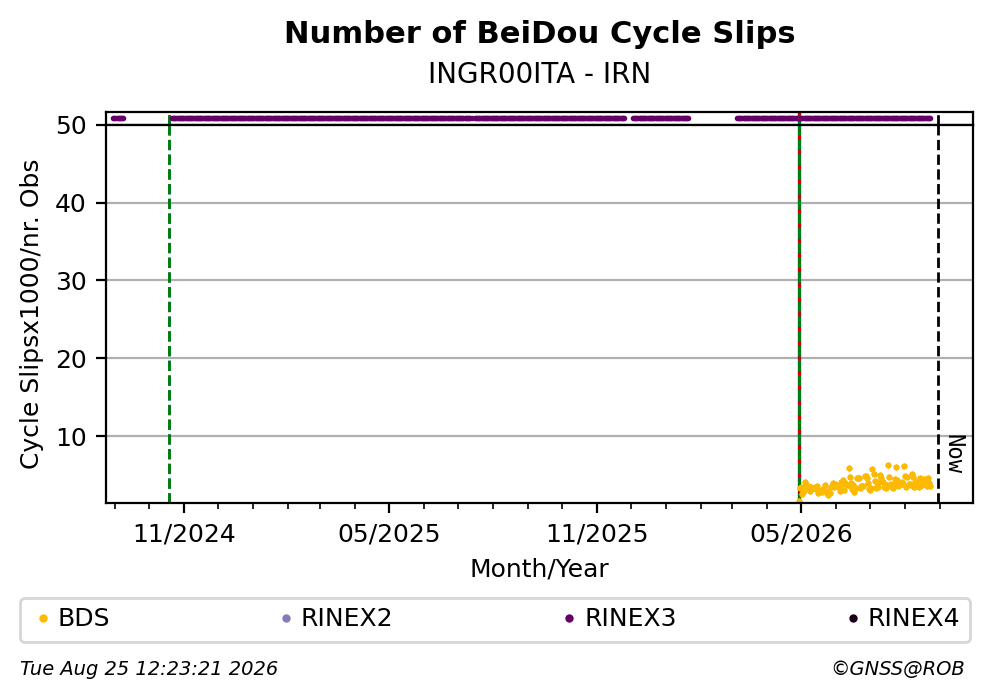Click the INGR00ITA - IRN subtitle

pos(540,73)
